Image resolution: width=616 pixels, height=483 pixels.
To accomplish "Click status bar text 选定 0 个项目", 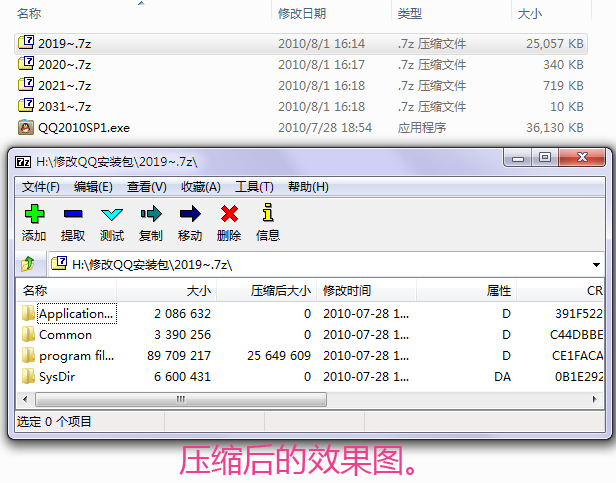I will 54,422.
